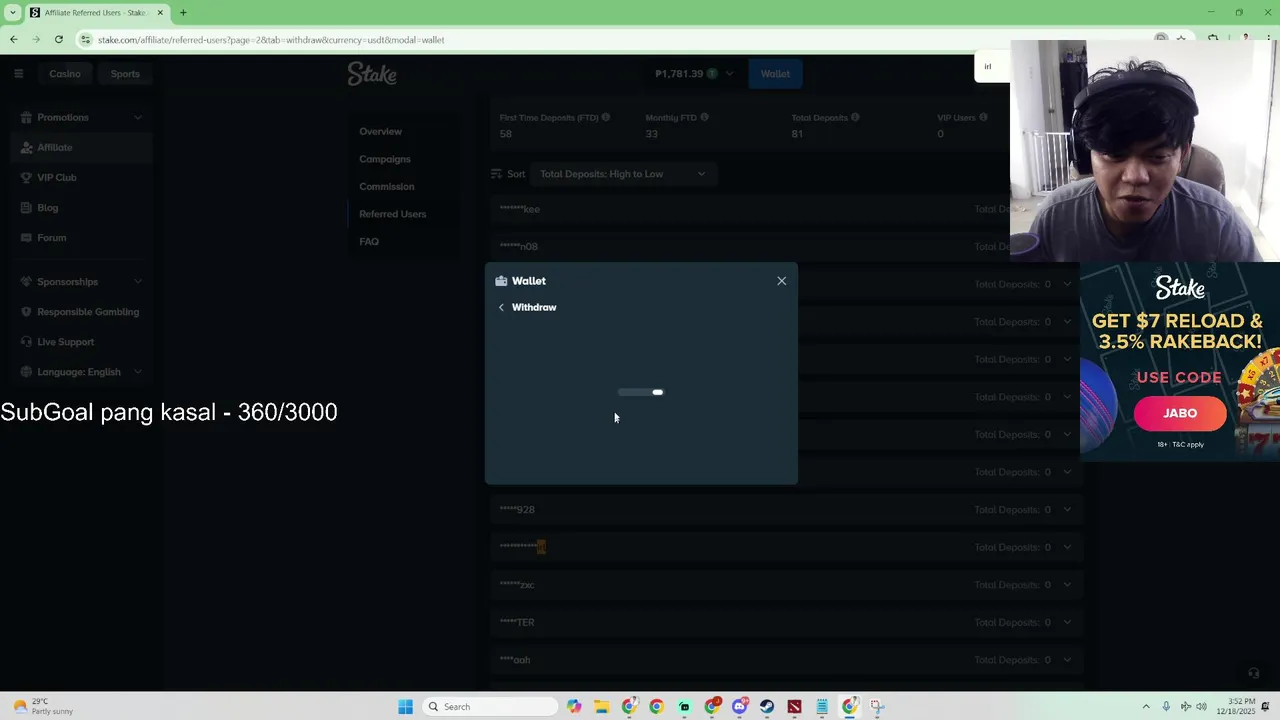Open the Overview affiliate tab
The height and width of the screenshot is (720, 1280).
point(380,131)
